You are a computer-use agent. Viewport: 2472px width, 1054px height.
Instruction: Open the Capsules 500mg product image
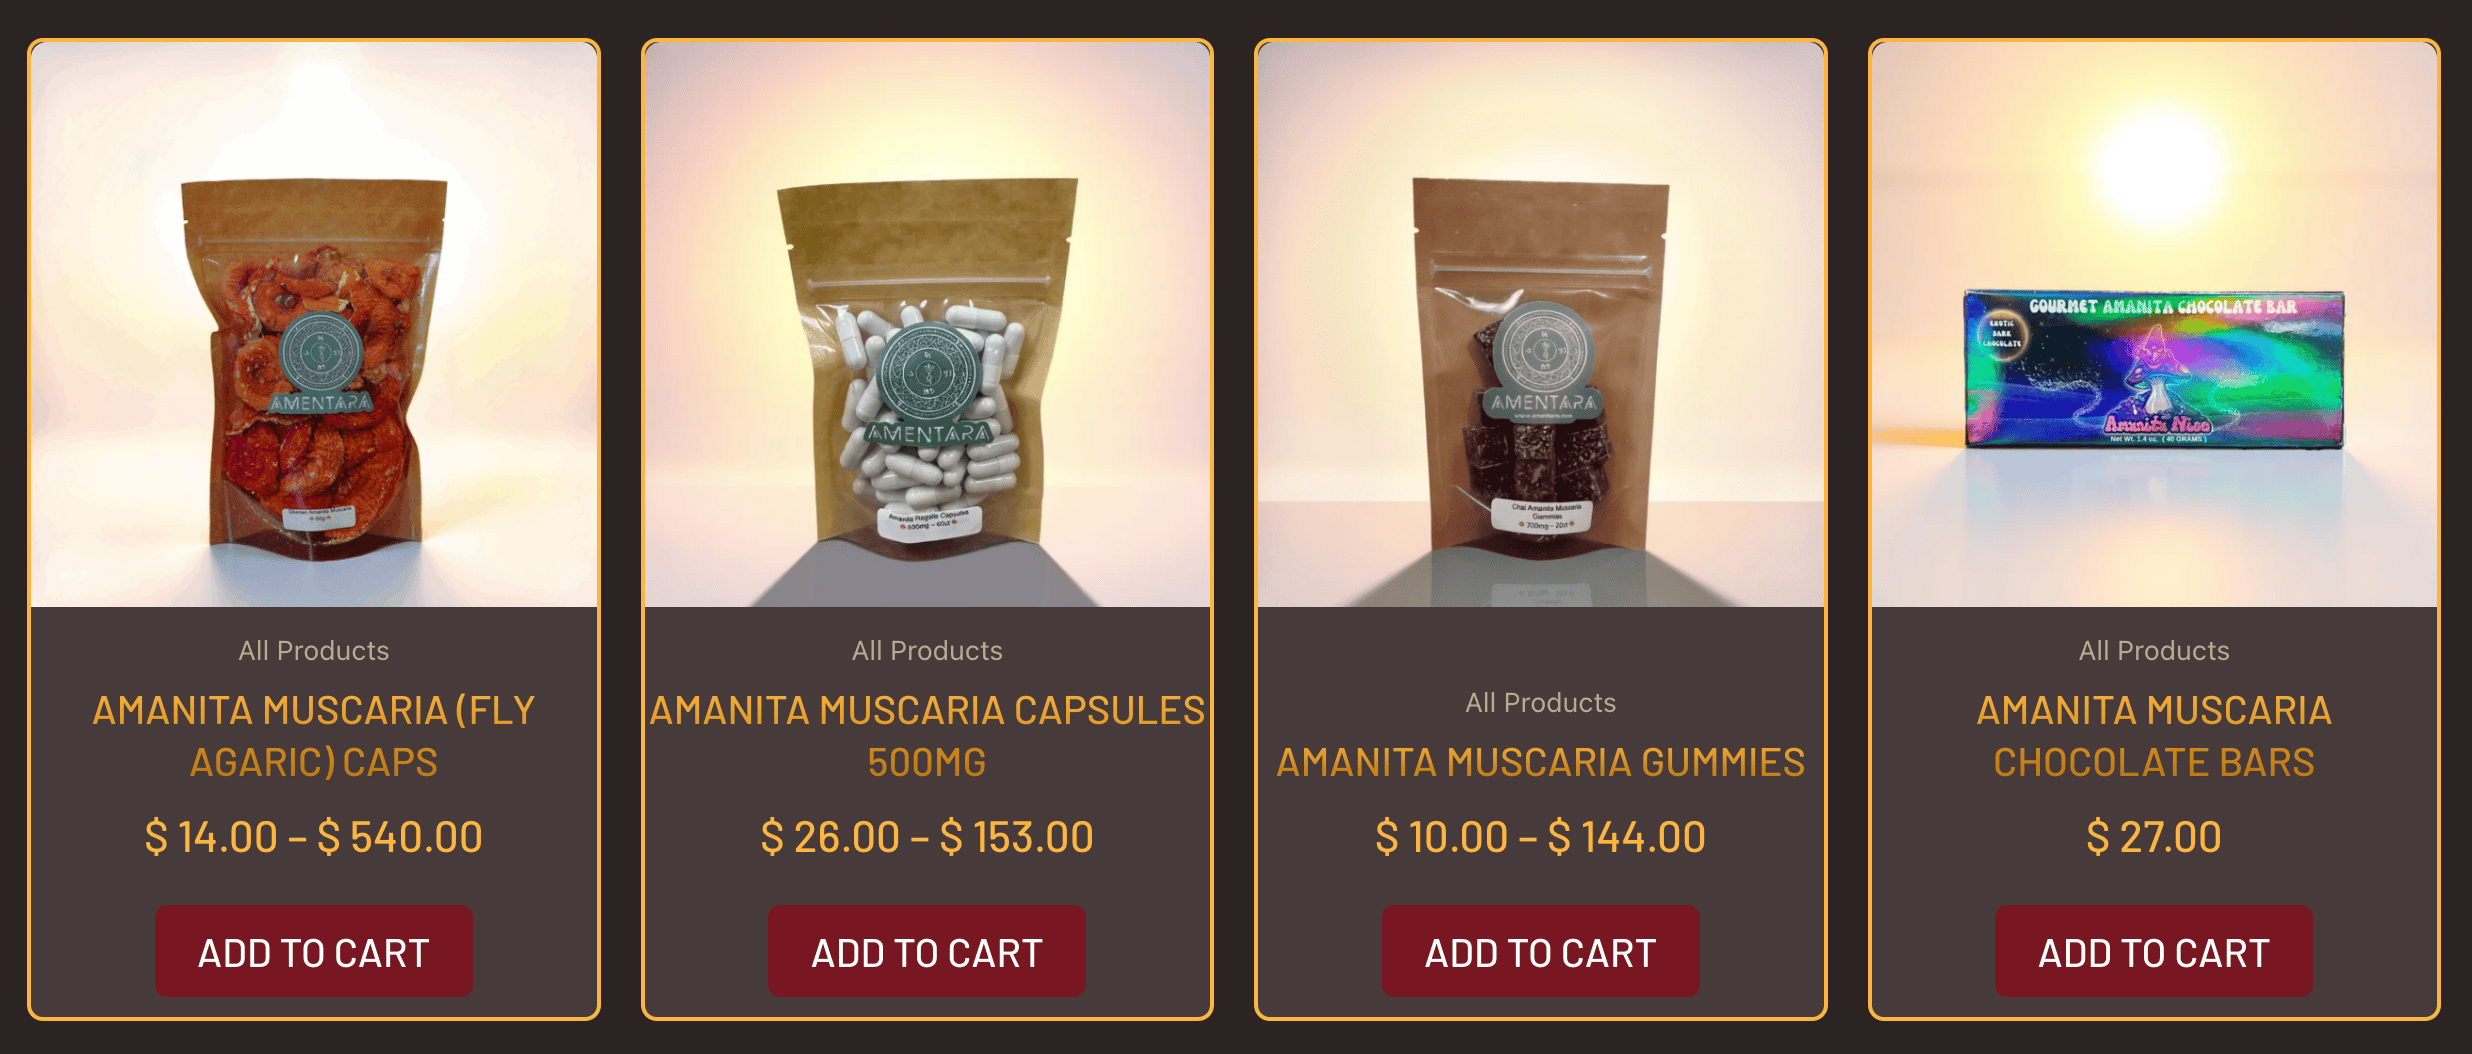927,324
